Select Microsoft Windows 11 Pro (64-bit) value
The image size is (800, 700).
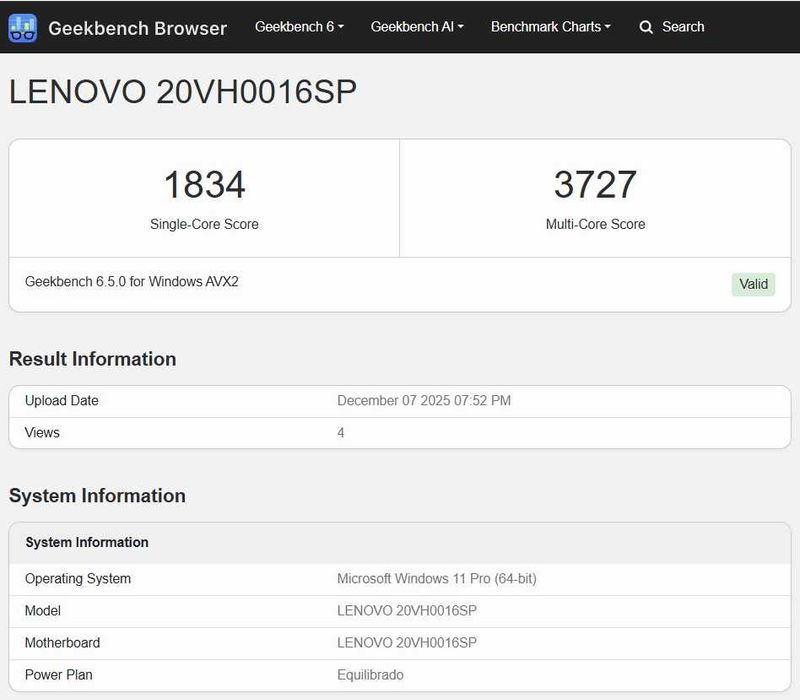point(437,579)
